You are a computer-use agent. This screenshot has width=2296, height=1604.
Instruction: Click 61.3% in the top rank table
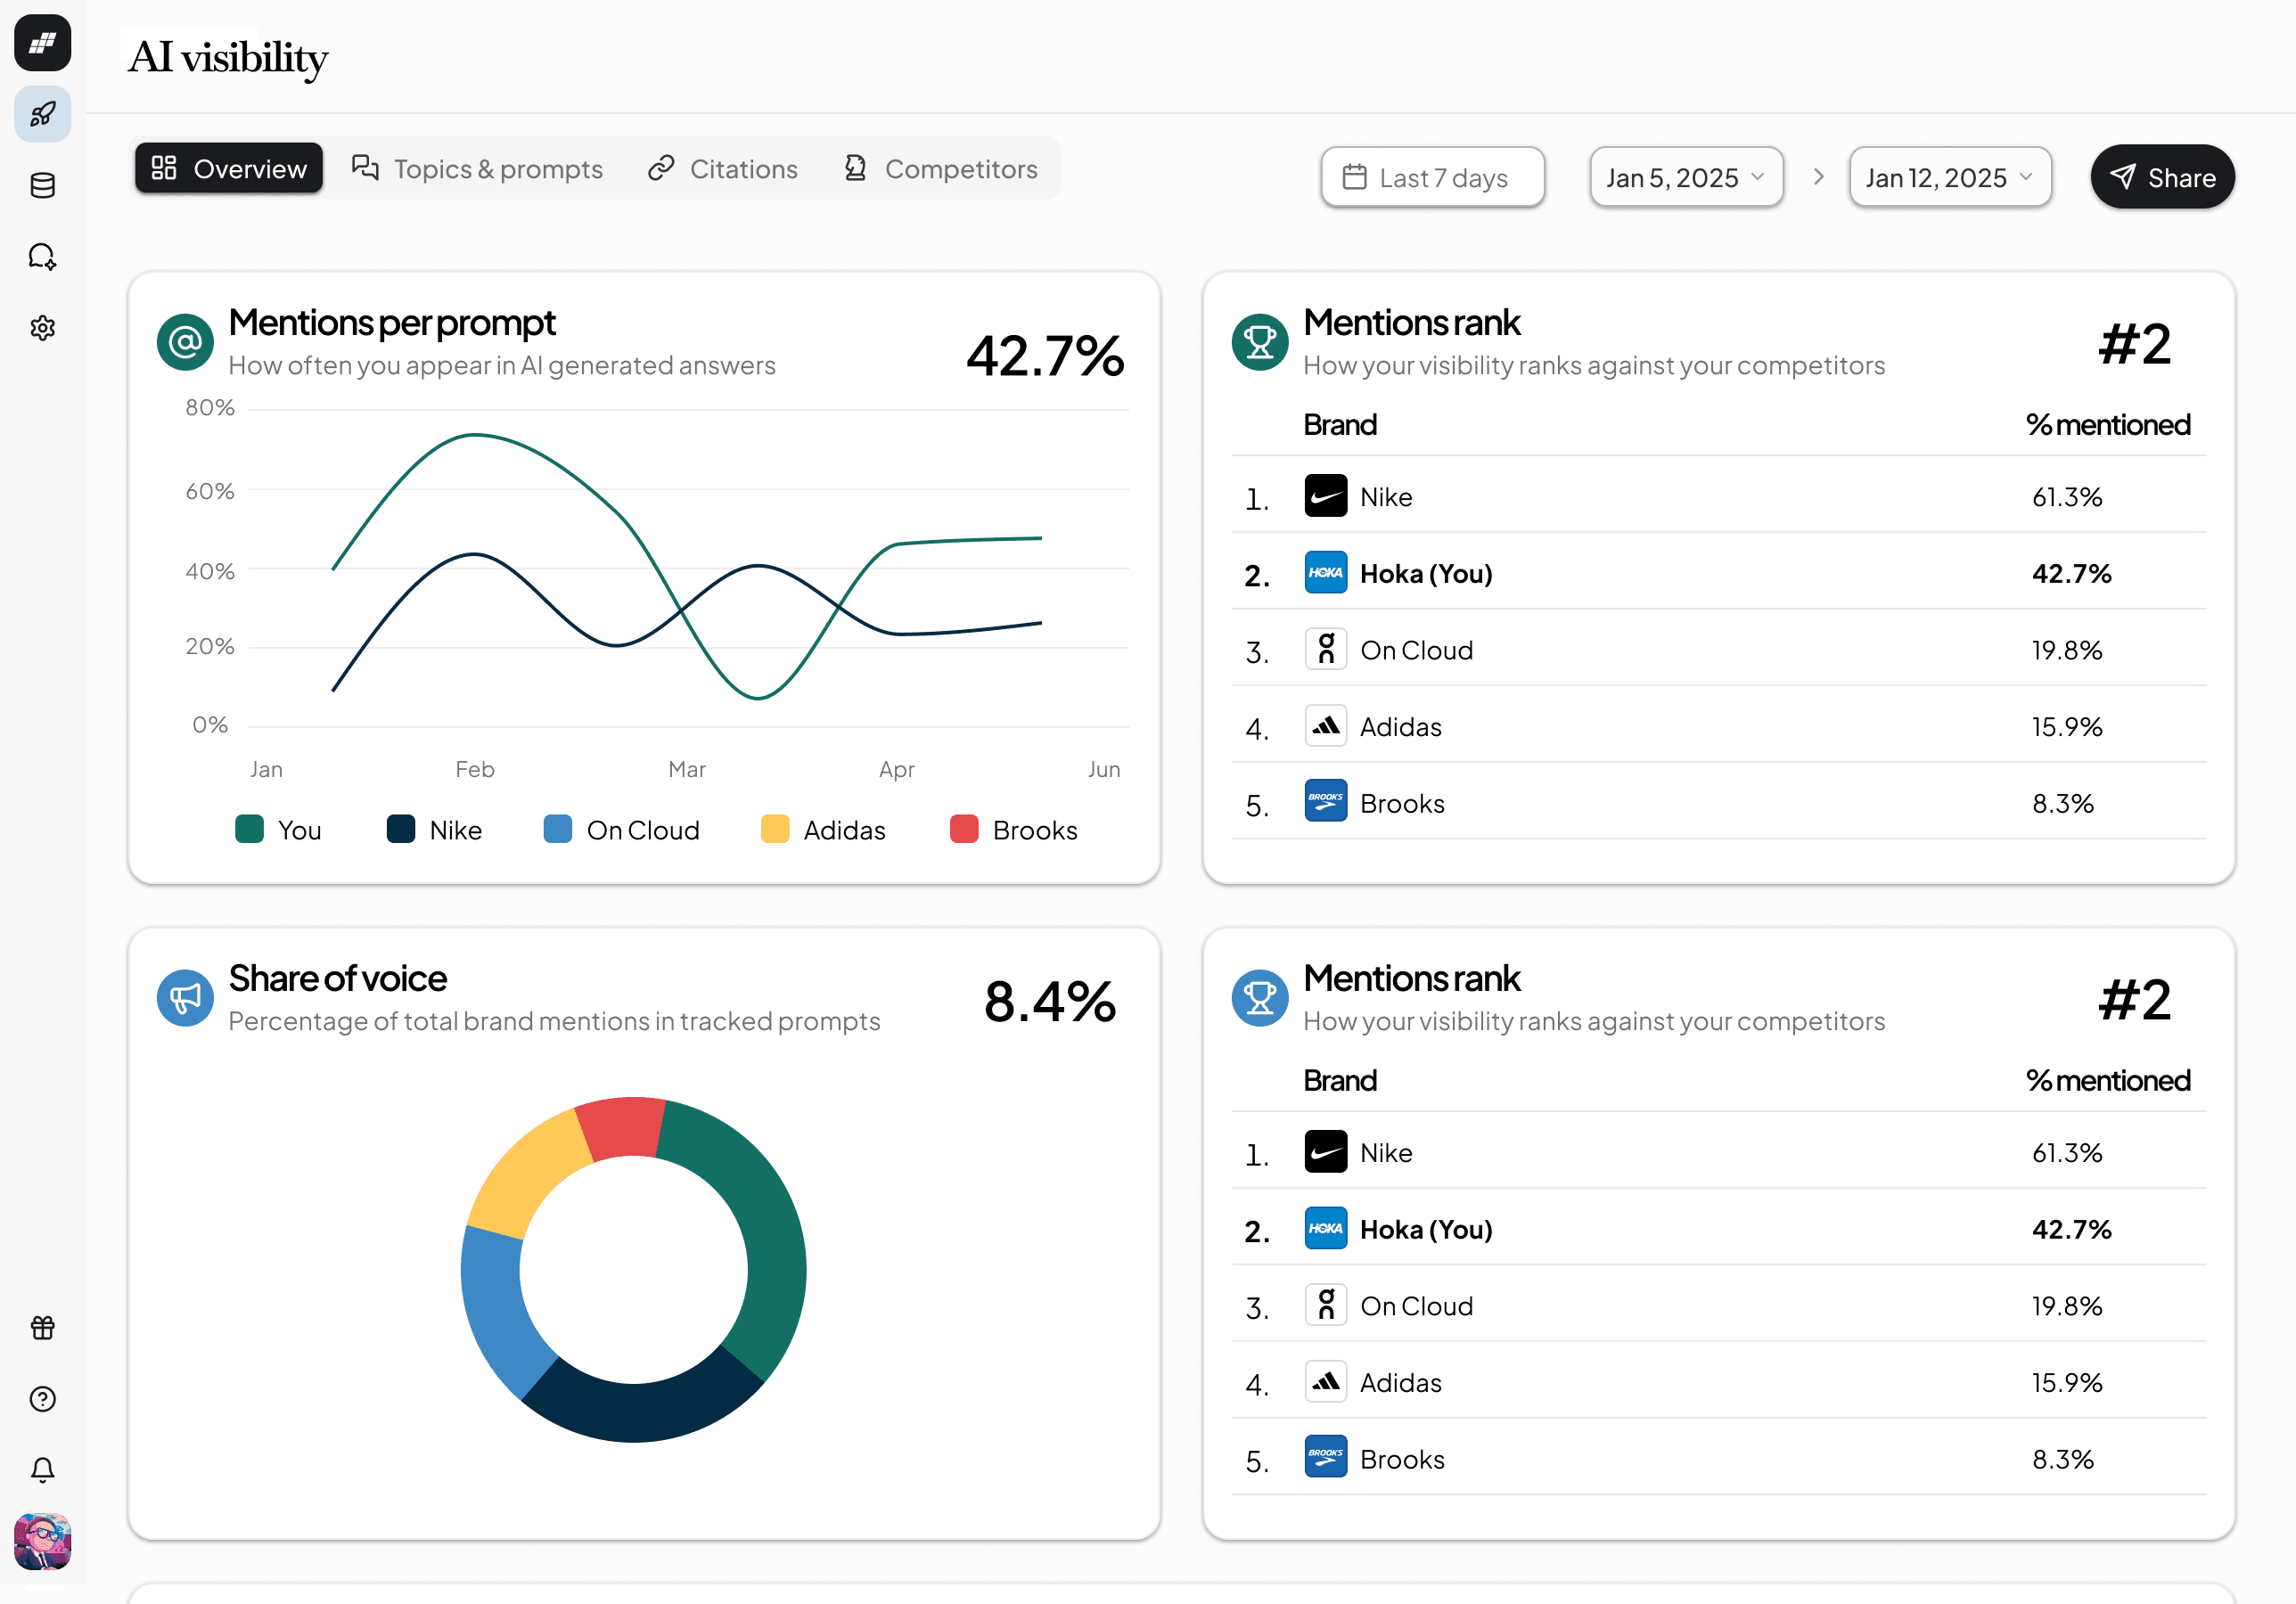click(x=2067, y=497)
